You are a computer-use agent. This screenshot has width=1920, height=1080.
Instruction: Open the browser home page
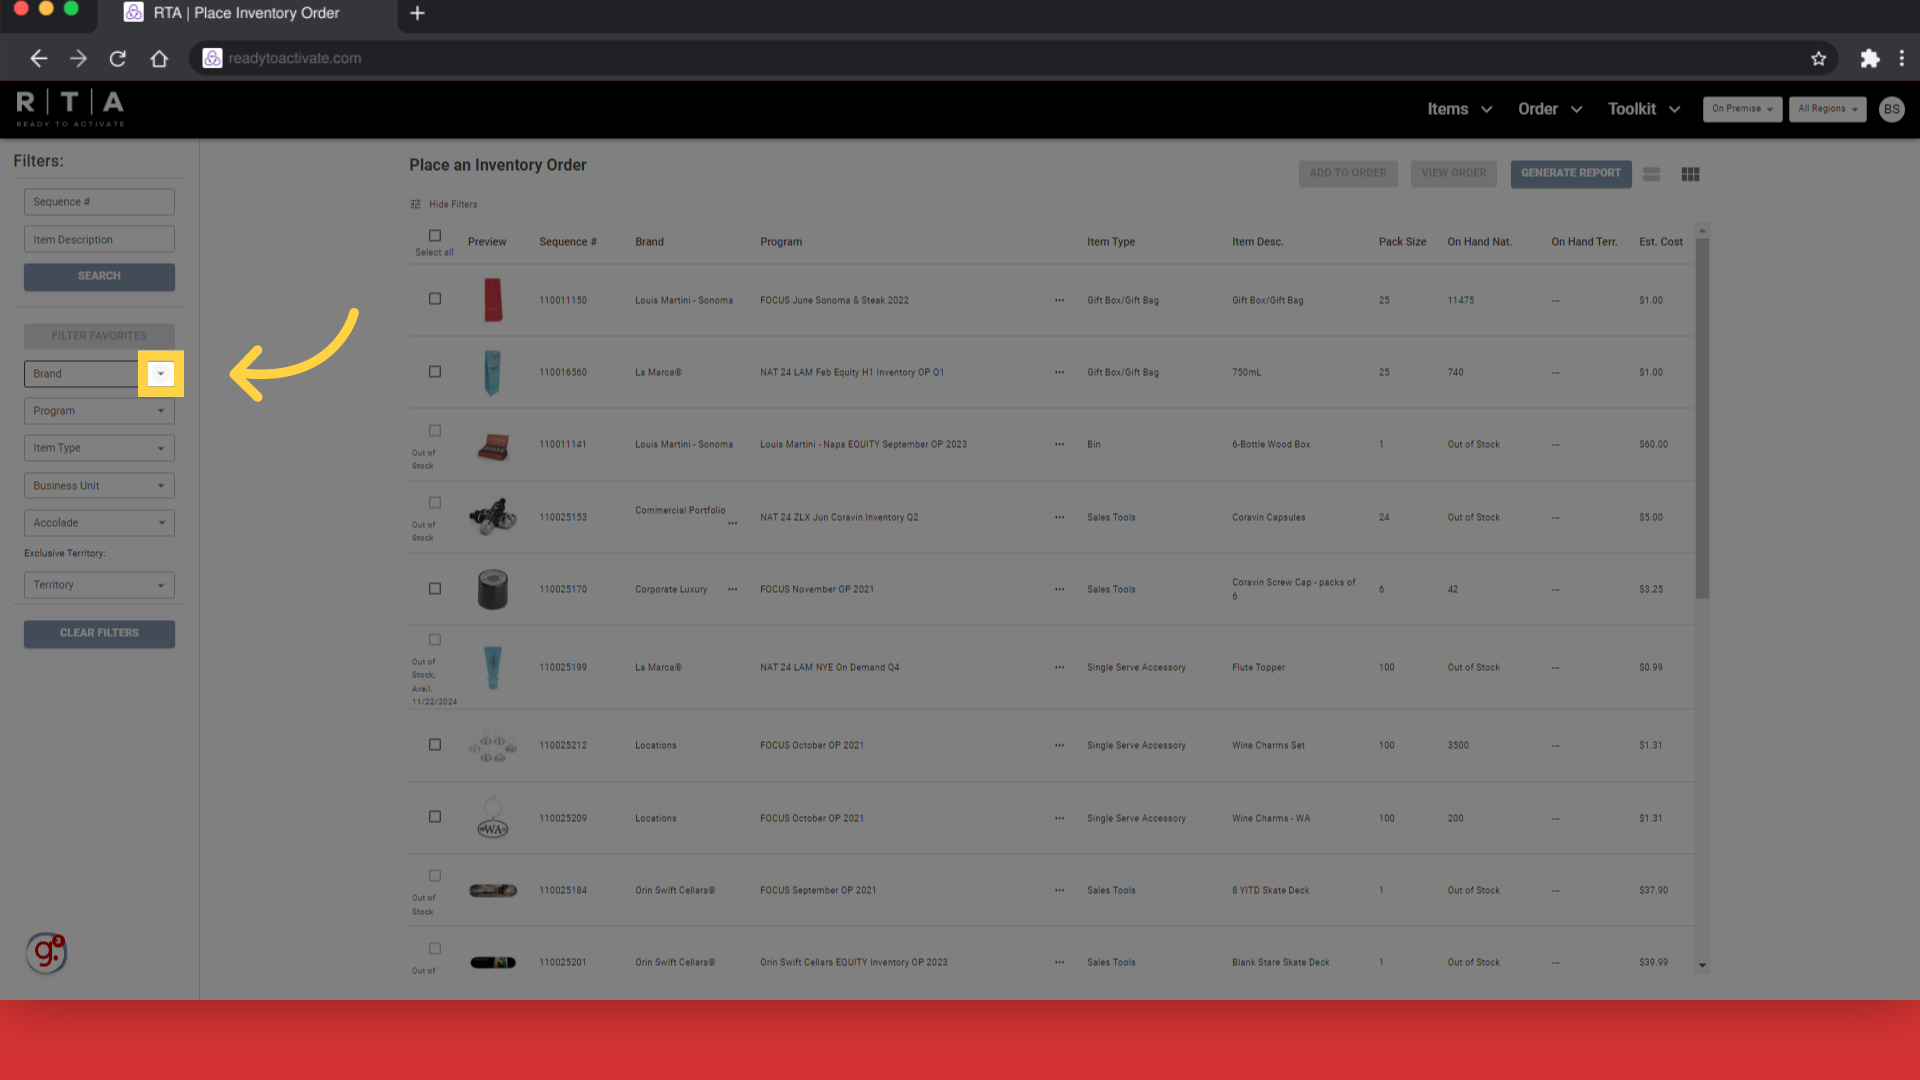[159, 58]
